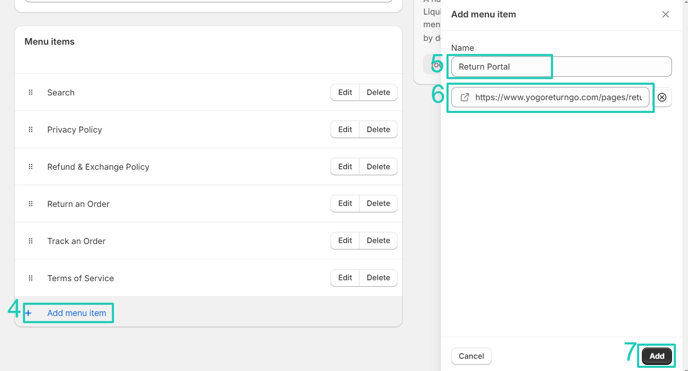Delete the Search menu item
This screenshot has width=688, height=371.
pos(378,93)
